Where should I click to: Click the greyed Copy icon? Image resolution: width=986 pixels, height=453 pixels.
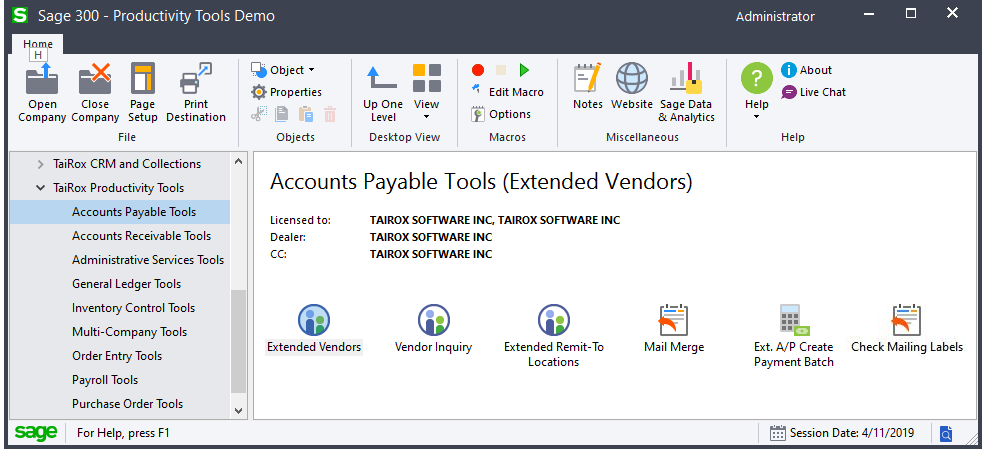click(x=282, y=114)
